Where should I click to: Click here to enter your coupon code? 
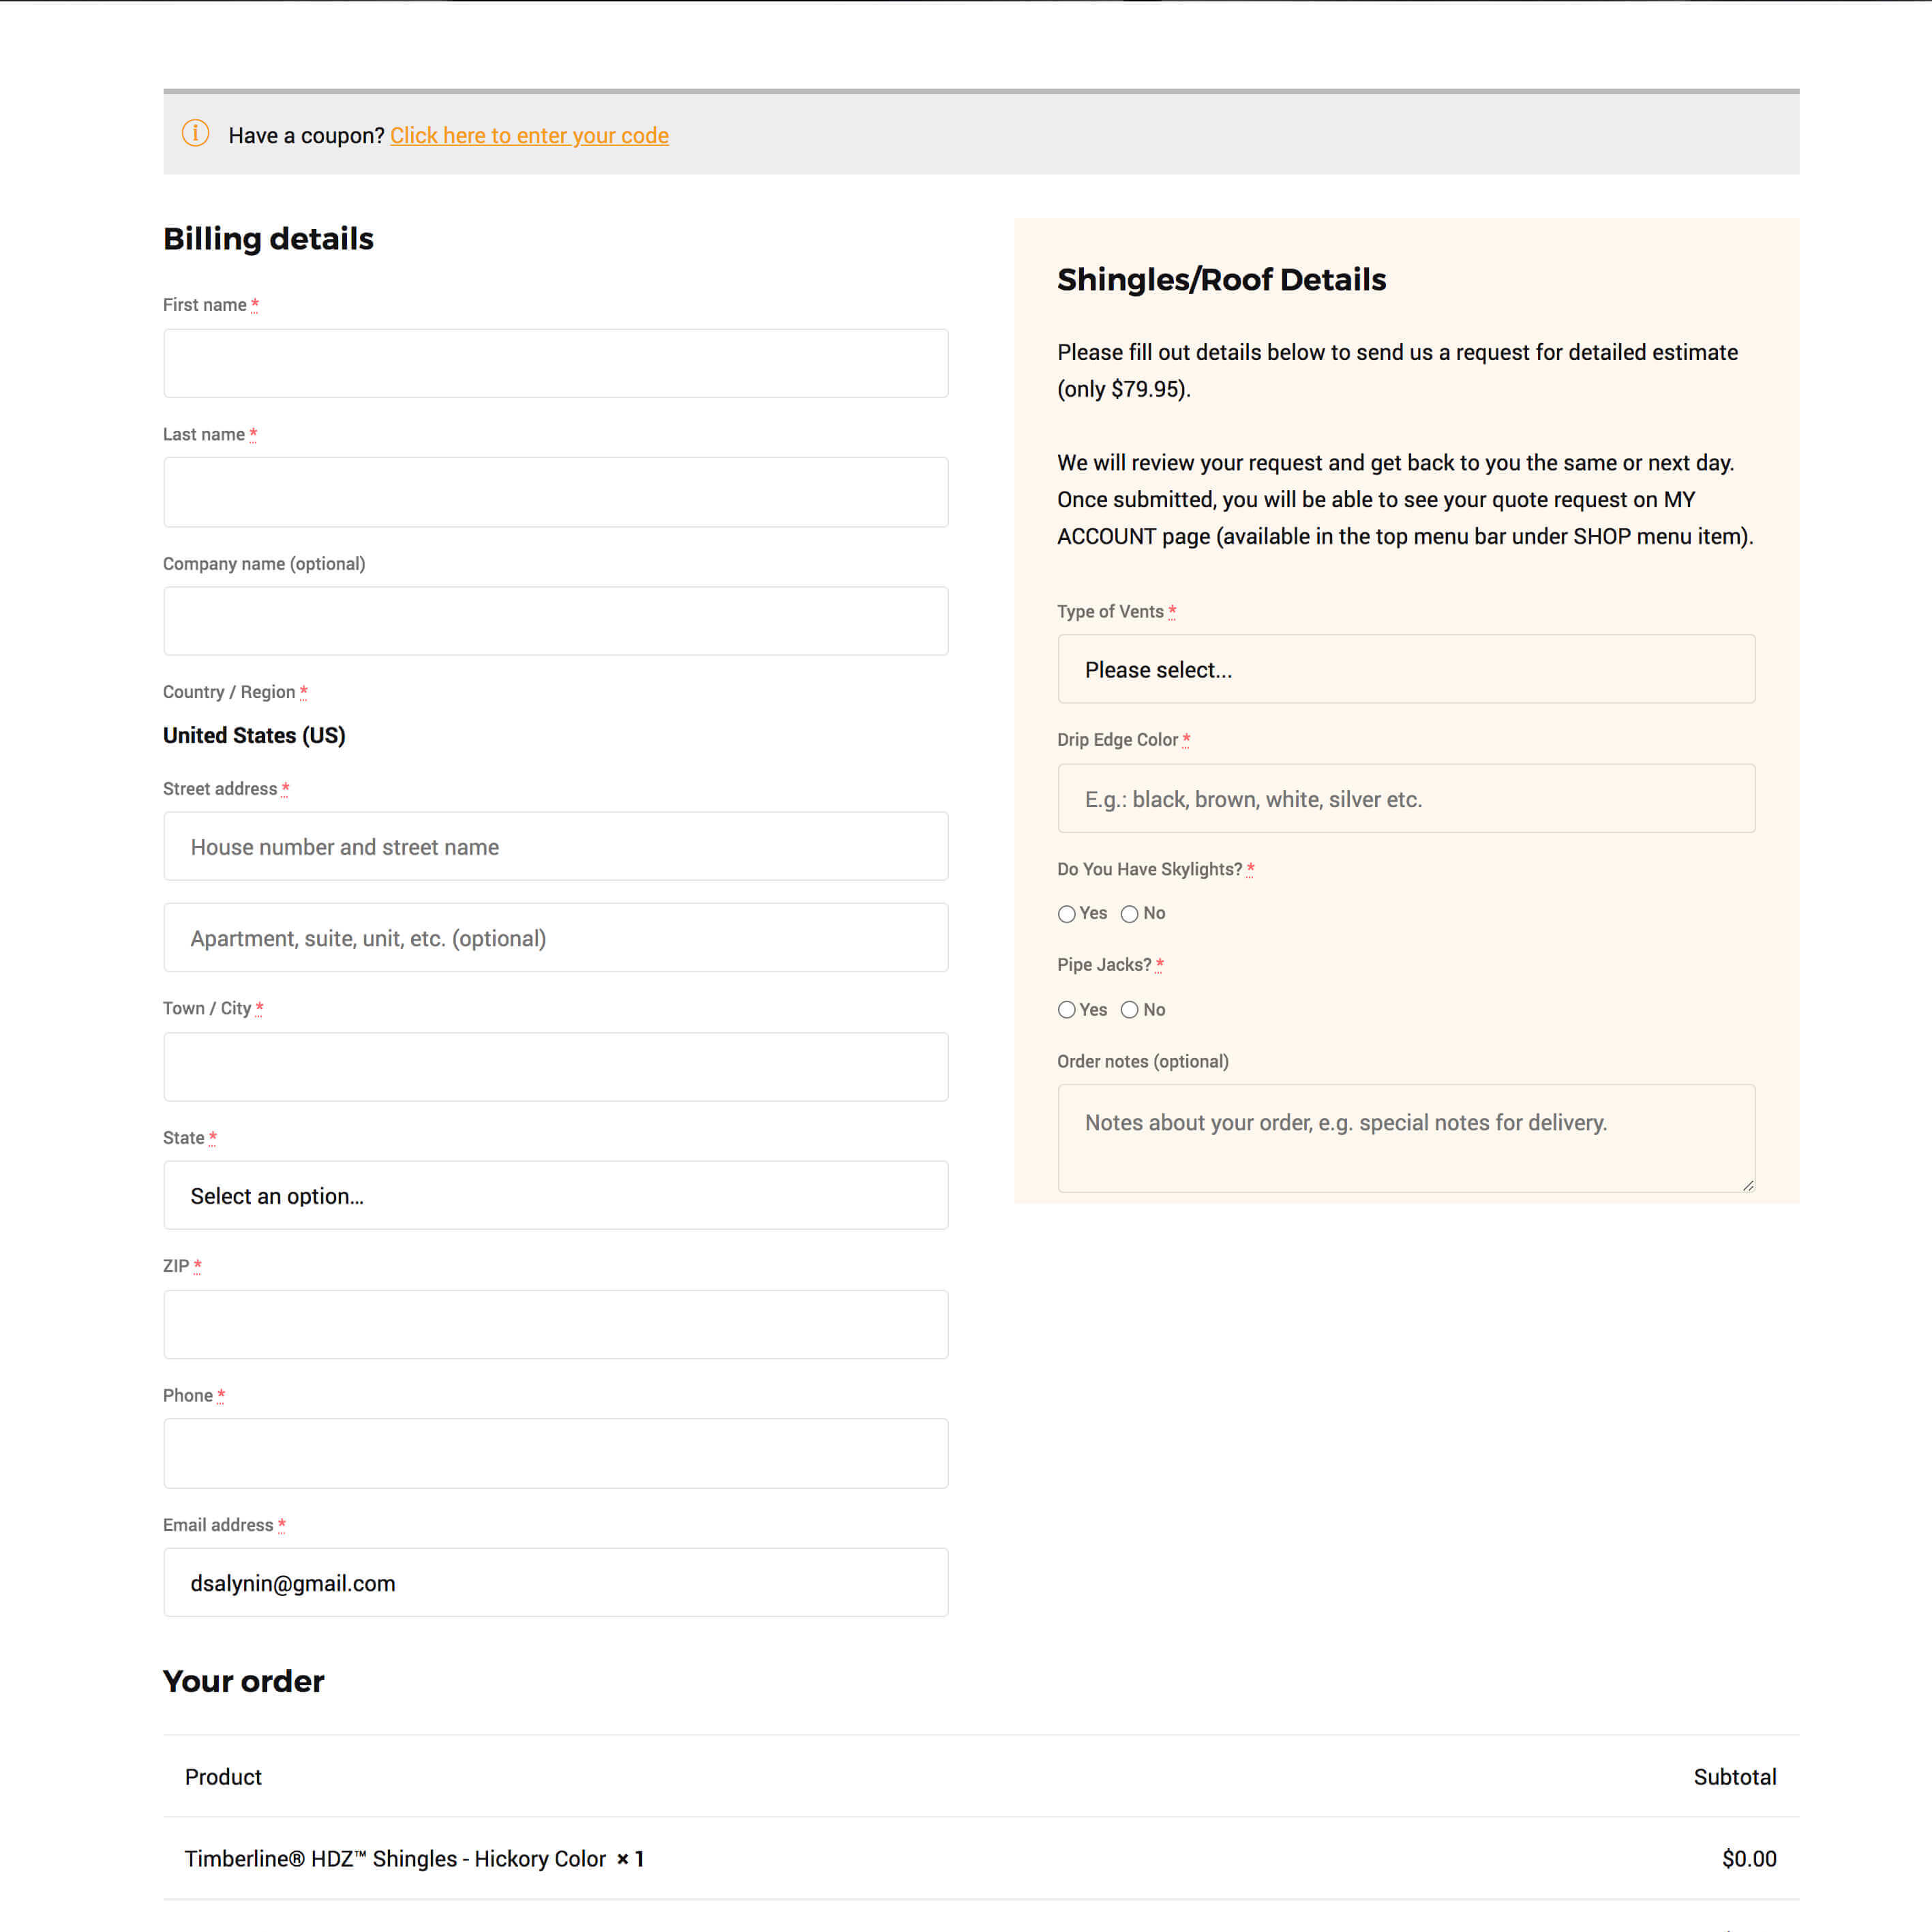coord(529,135)
